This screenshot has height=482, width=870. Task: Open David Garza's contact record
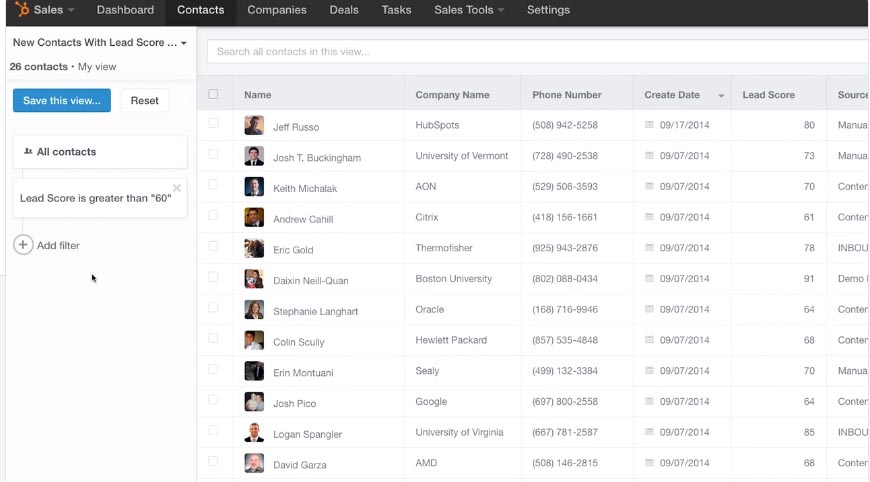(x=300, y=465)
